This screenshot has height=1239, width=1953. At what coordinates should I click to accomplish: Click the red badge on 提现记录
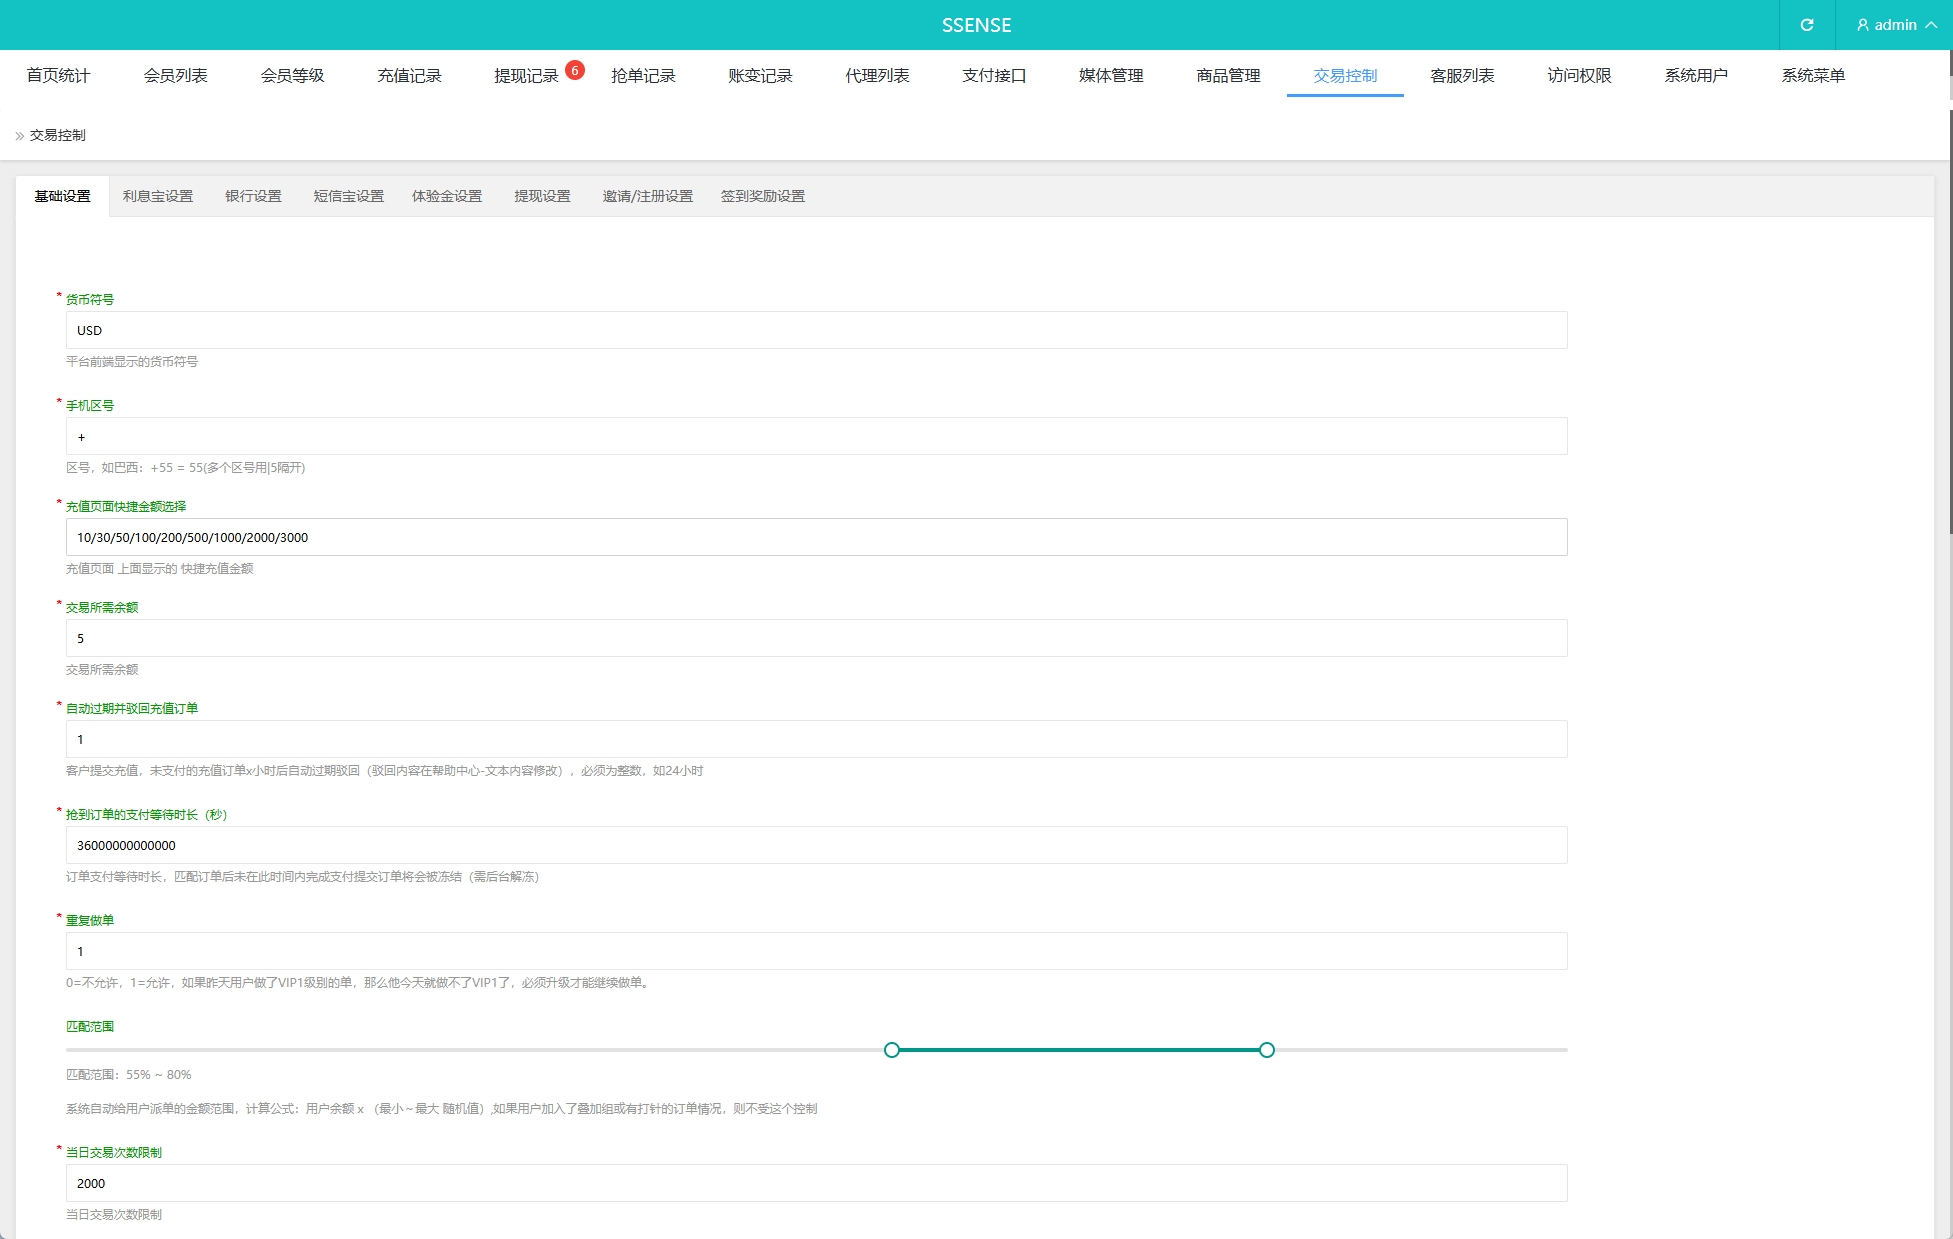574,70
